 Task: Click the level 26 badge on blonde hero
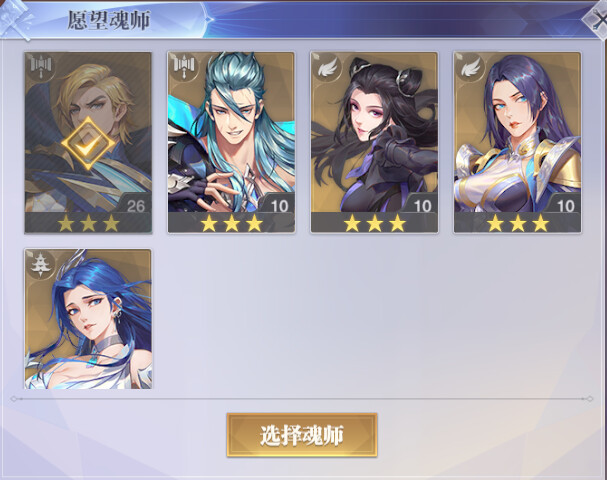click(x=135, y=205)
